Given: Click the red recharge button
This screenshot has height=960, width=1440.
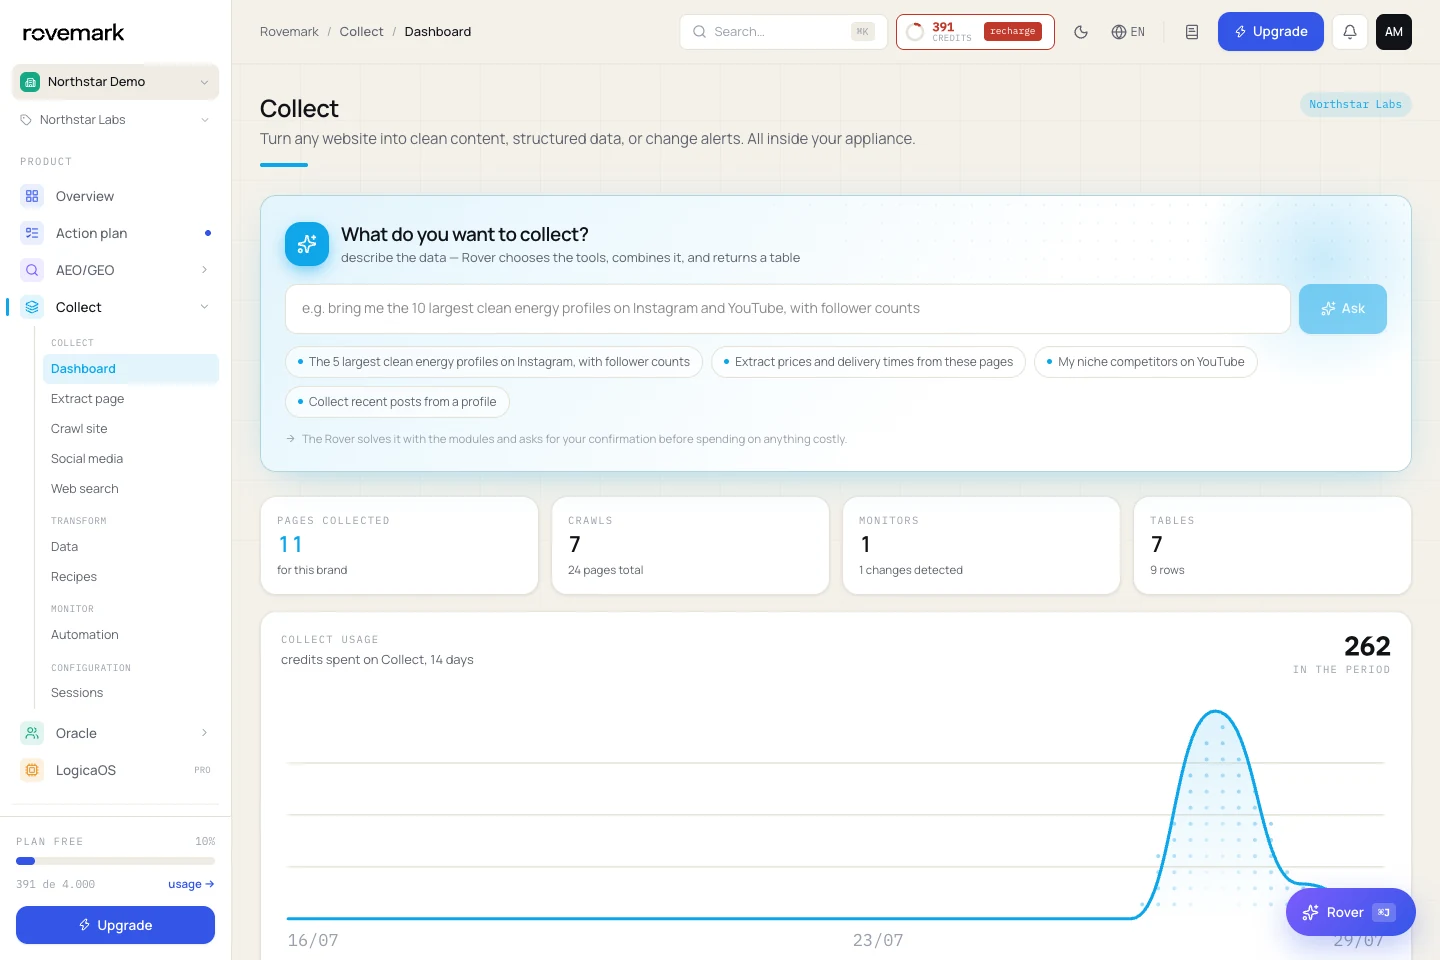Looking at the screenshot, I should tap(1013, 32).
